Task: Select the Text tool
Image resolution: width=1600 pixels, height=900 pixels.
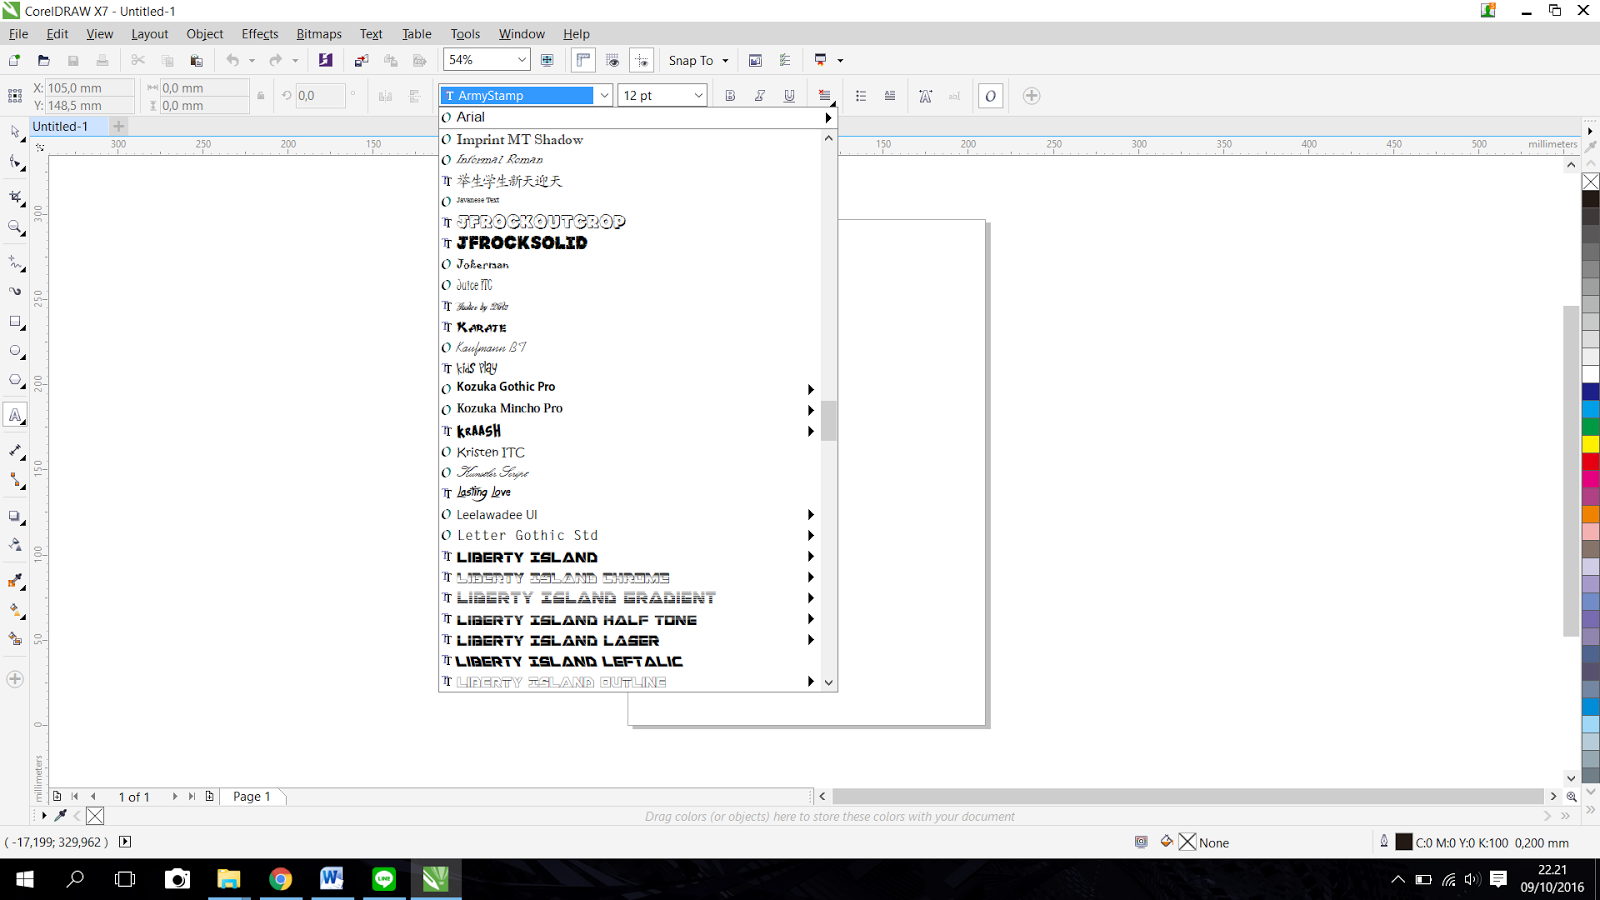Action: point(15,415)
